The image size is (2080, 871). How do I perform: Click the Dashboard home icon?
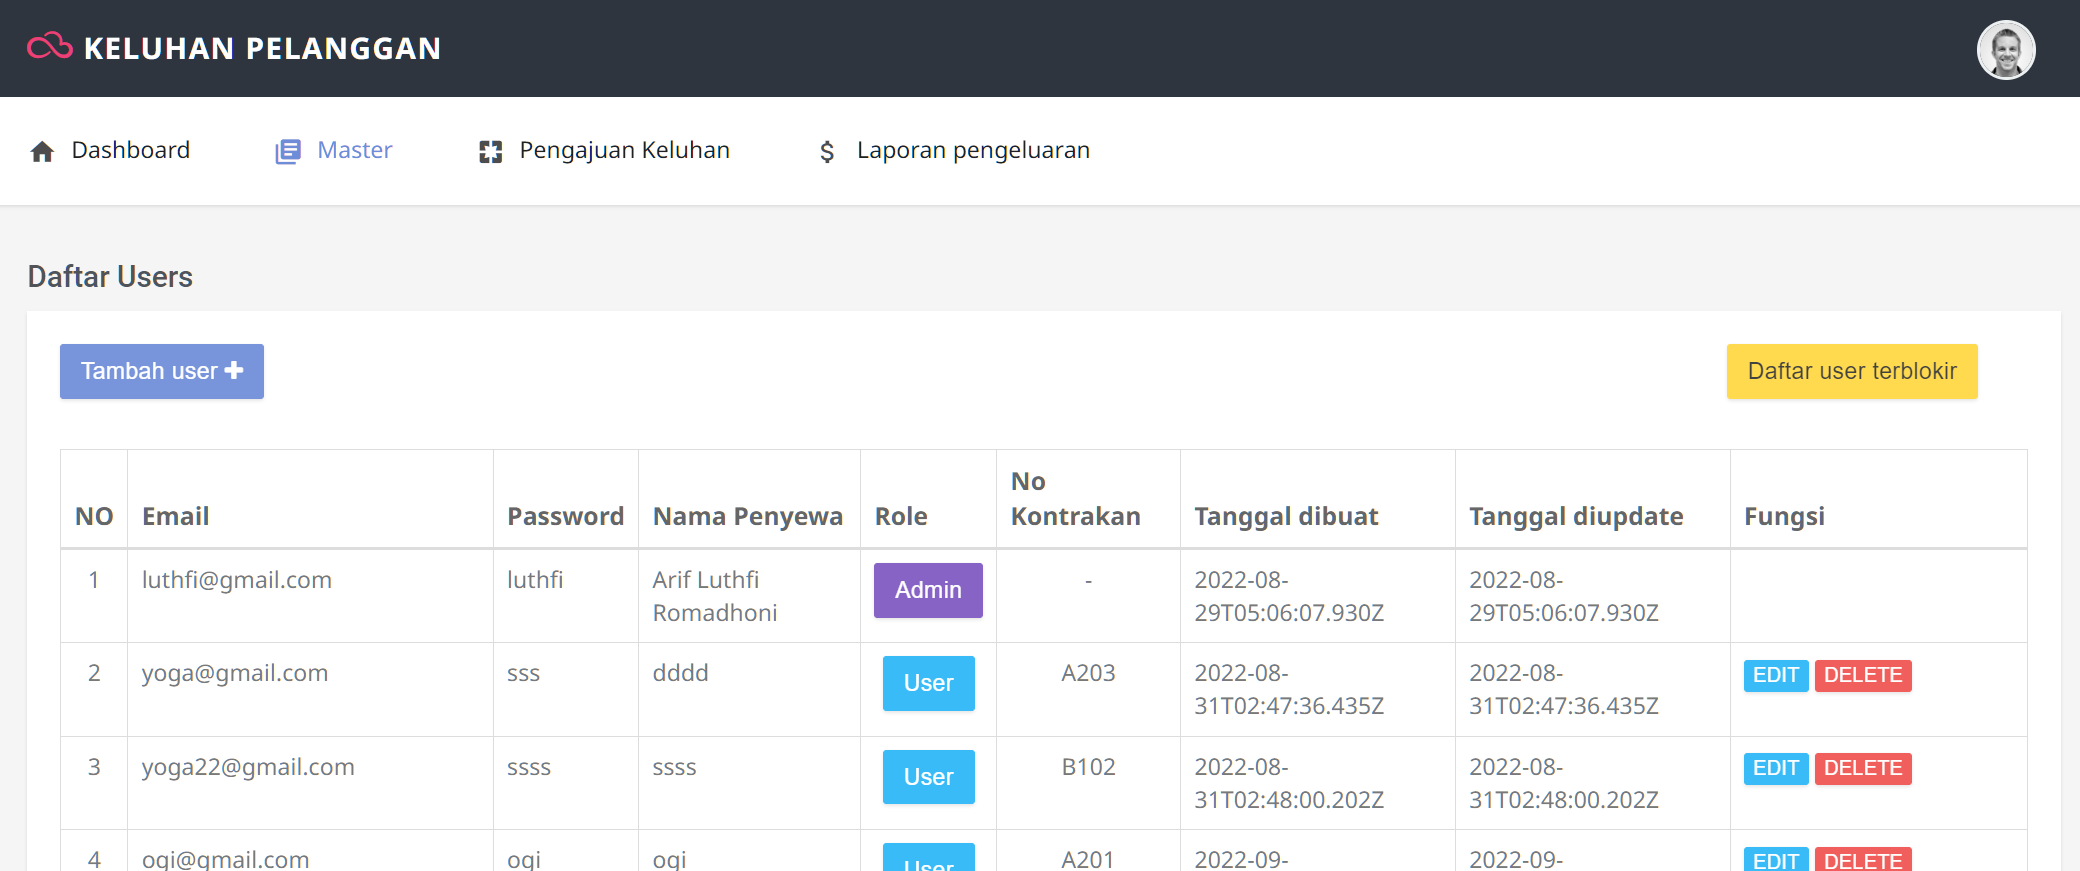[x=42, y=151]
